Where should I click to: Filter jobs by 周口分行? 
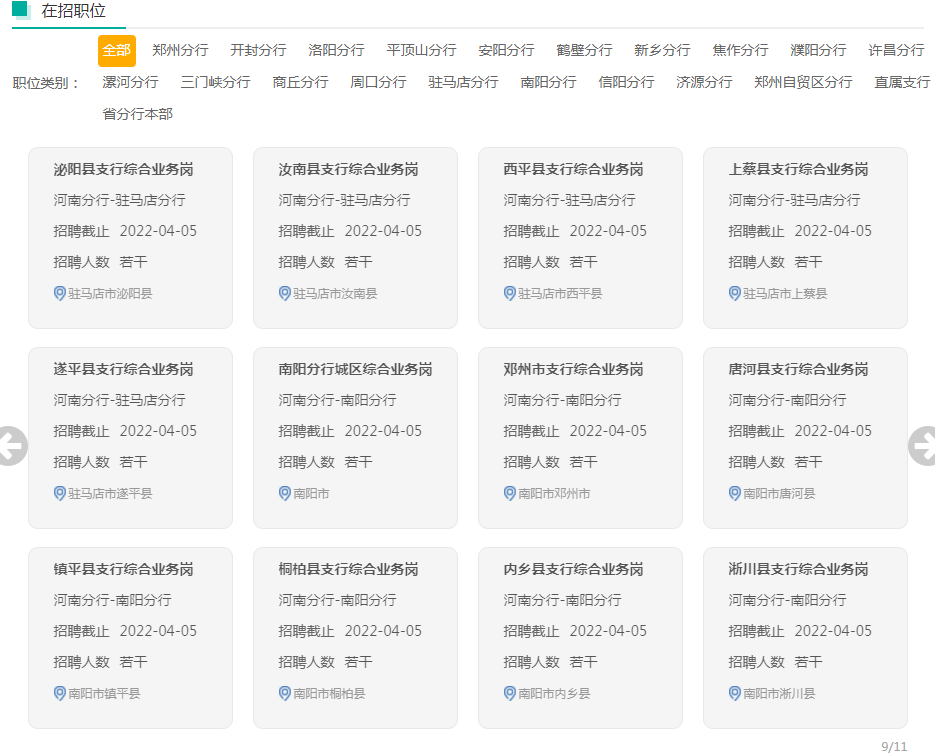(x=378, y=82)
